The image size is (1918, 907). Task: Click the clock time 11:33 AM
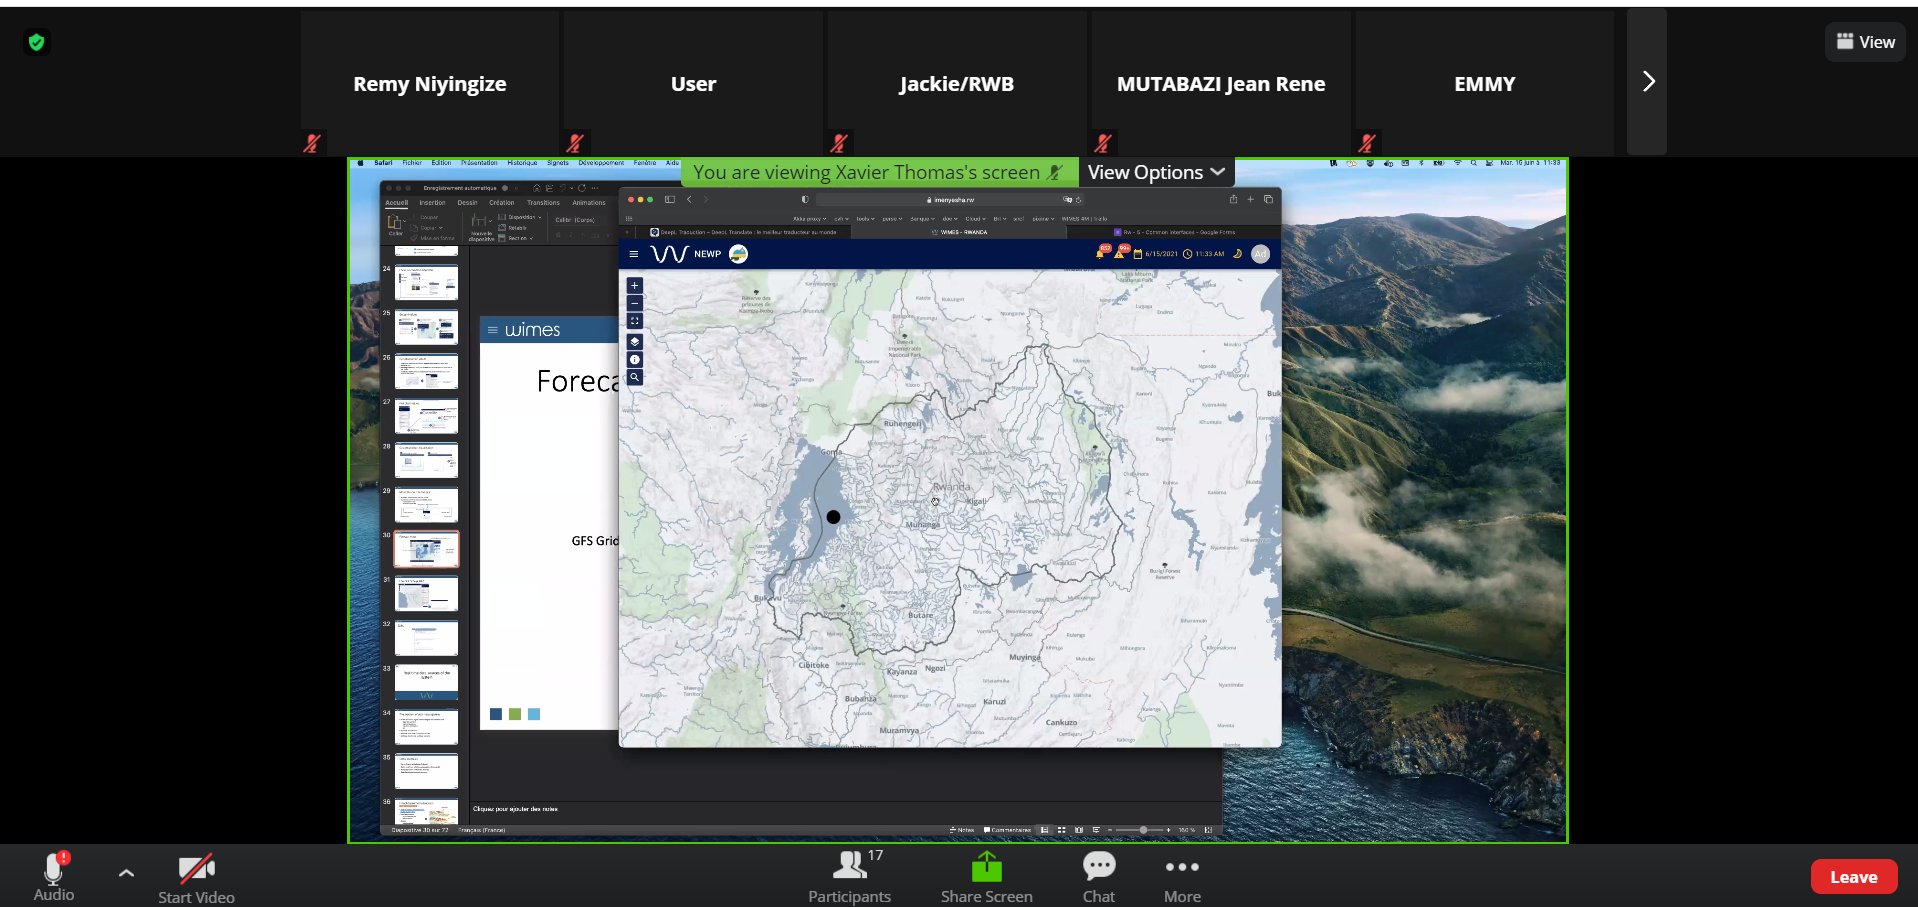(1204, 254)
